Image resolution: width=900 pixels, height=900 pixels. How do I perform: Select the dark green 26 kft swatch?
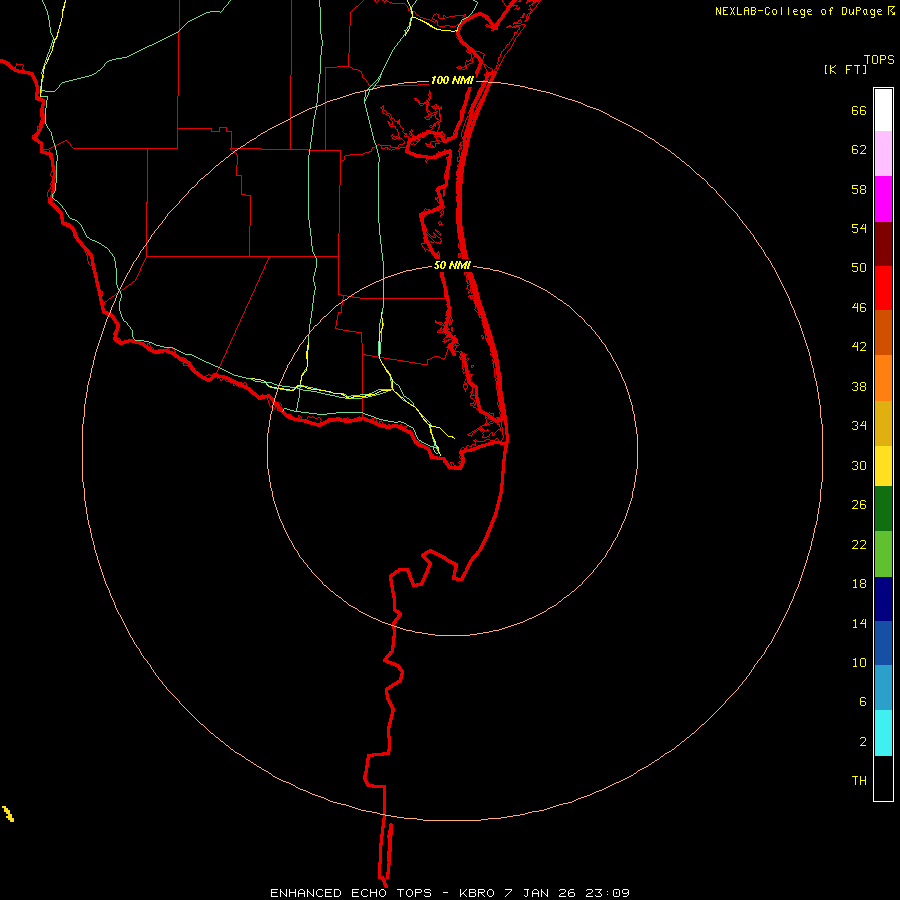coord(883,509)
